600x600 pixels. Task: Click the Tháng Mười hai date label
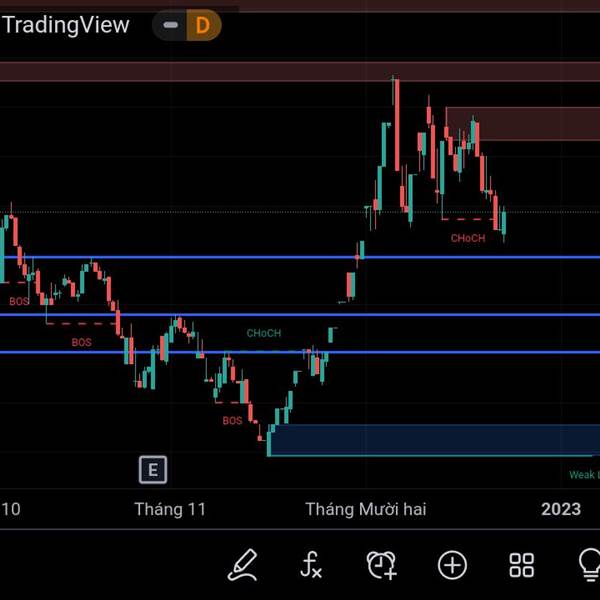[366, 509]
